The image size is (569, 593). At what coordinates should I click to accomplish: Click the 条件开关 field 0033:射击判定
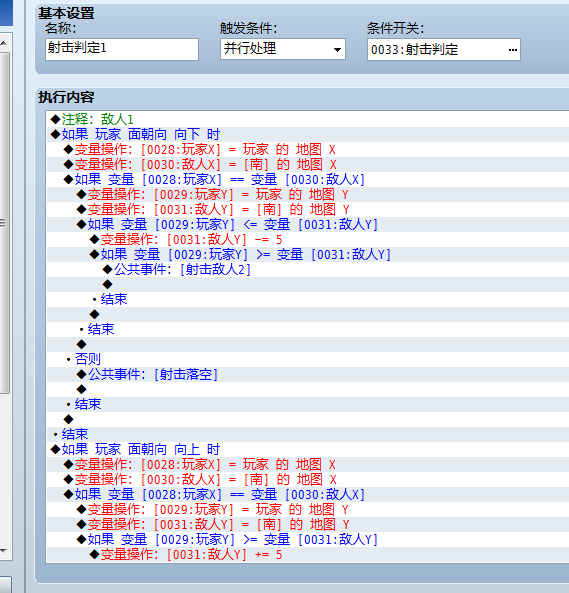(443, 50)
